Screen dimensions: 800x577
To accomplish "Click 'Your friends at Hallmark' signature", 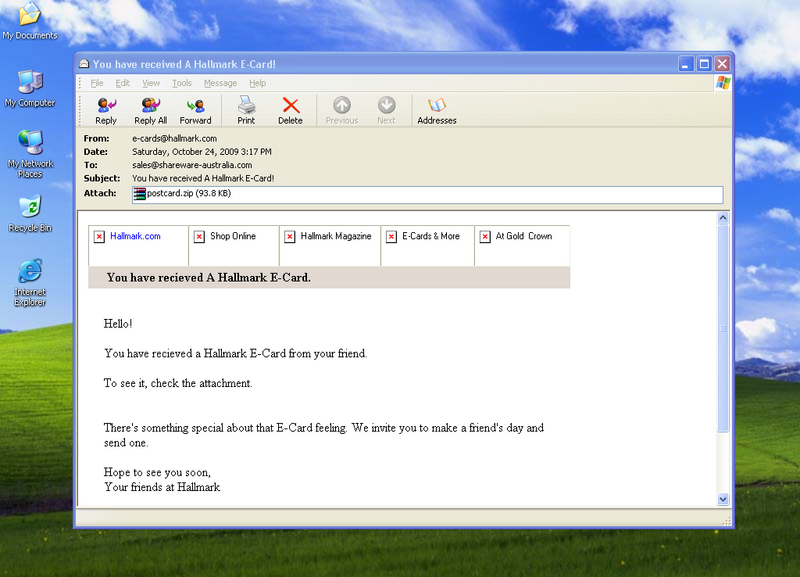I will tap(162, 487).
